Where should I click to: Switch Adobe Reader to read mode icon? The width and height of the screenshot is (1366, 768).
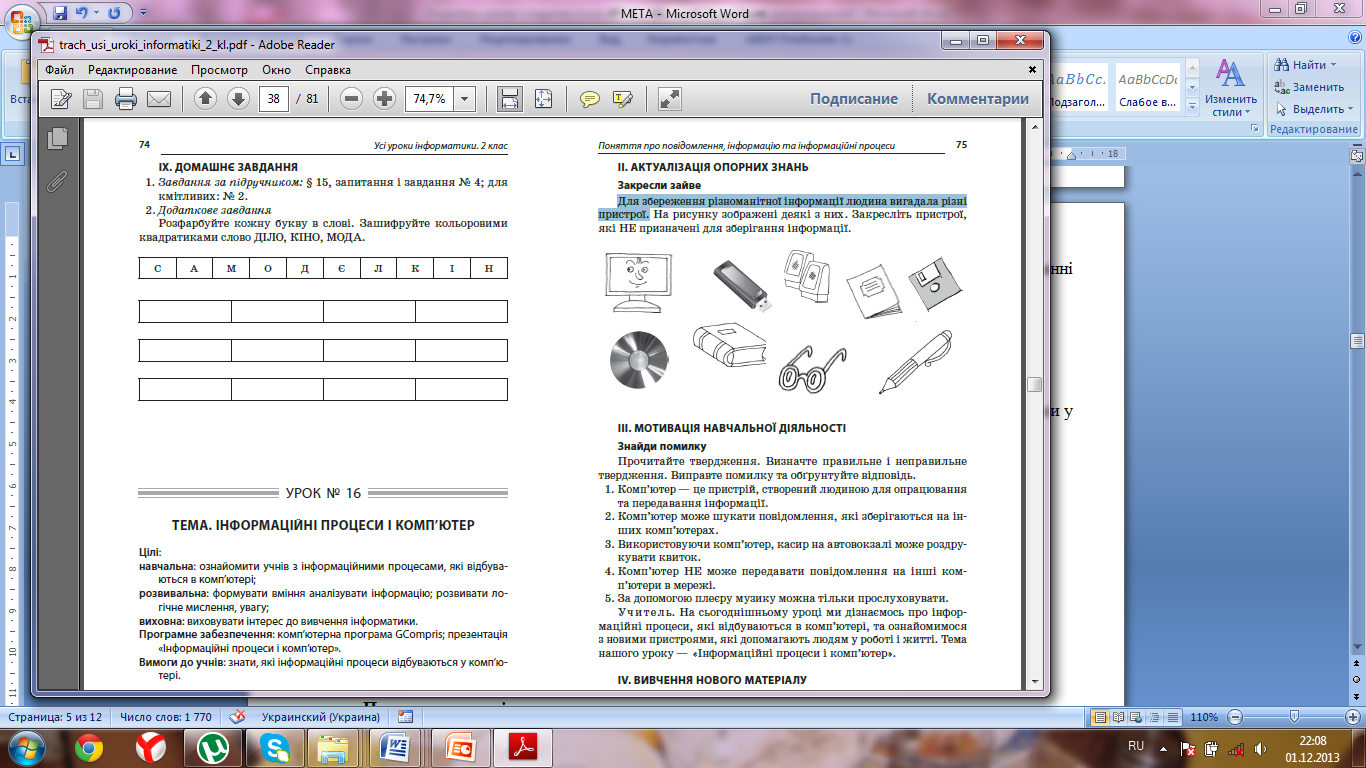click(x=669, y=99)
